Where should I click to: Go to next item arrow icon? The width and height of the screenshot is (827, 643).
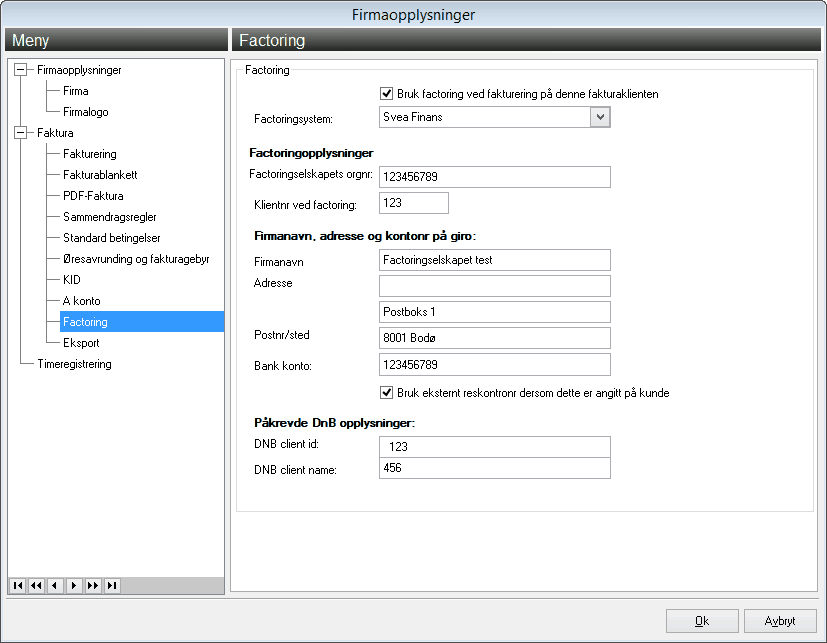(x=74, y=586)
